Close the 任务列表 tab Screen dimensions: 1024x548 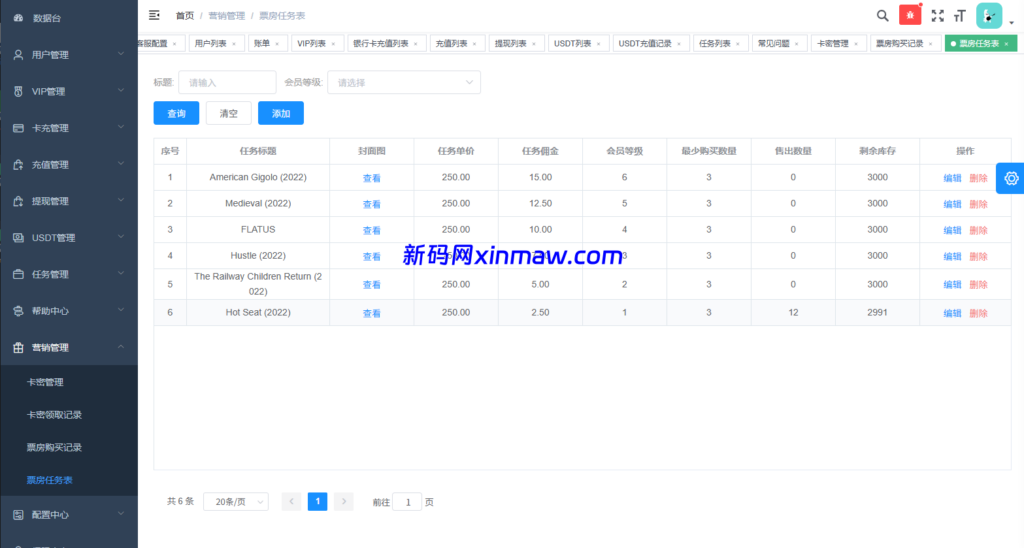pyautogui.click(x=738, y=44)
